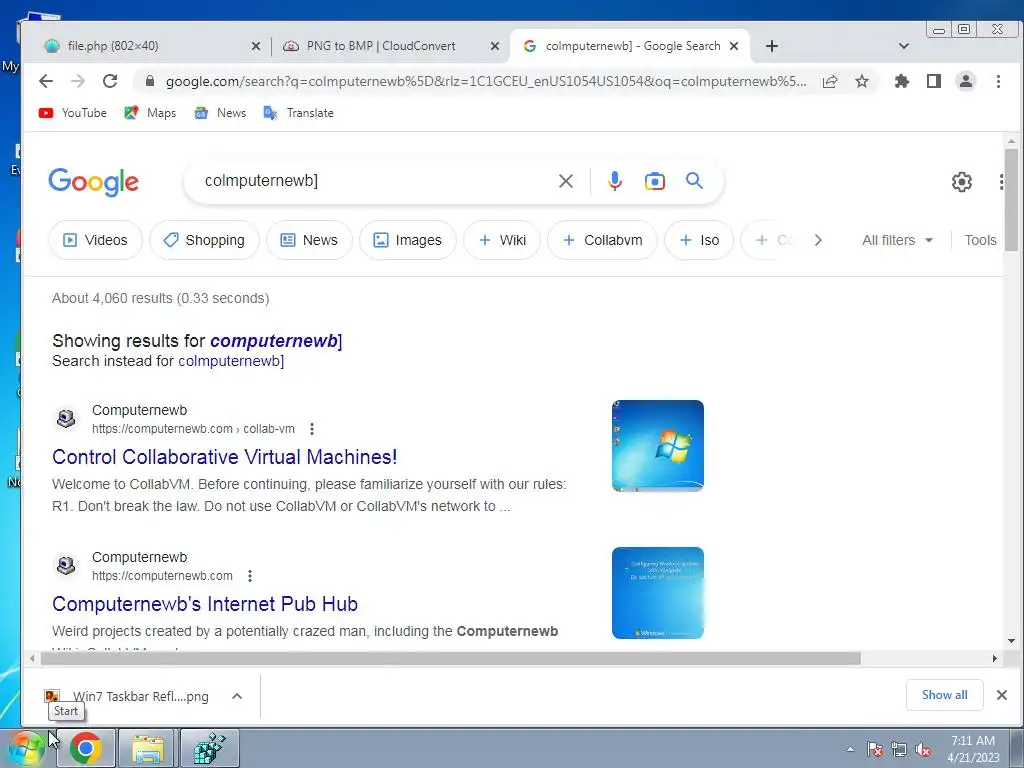Open Action Center flag icon
Image resolution: width=1024 pixels, height=768 pixels.
pyautogui.click(x=874, y=750)
